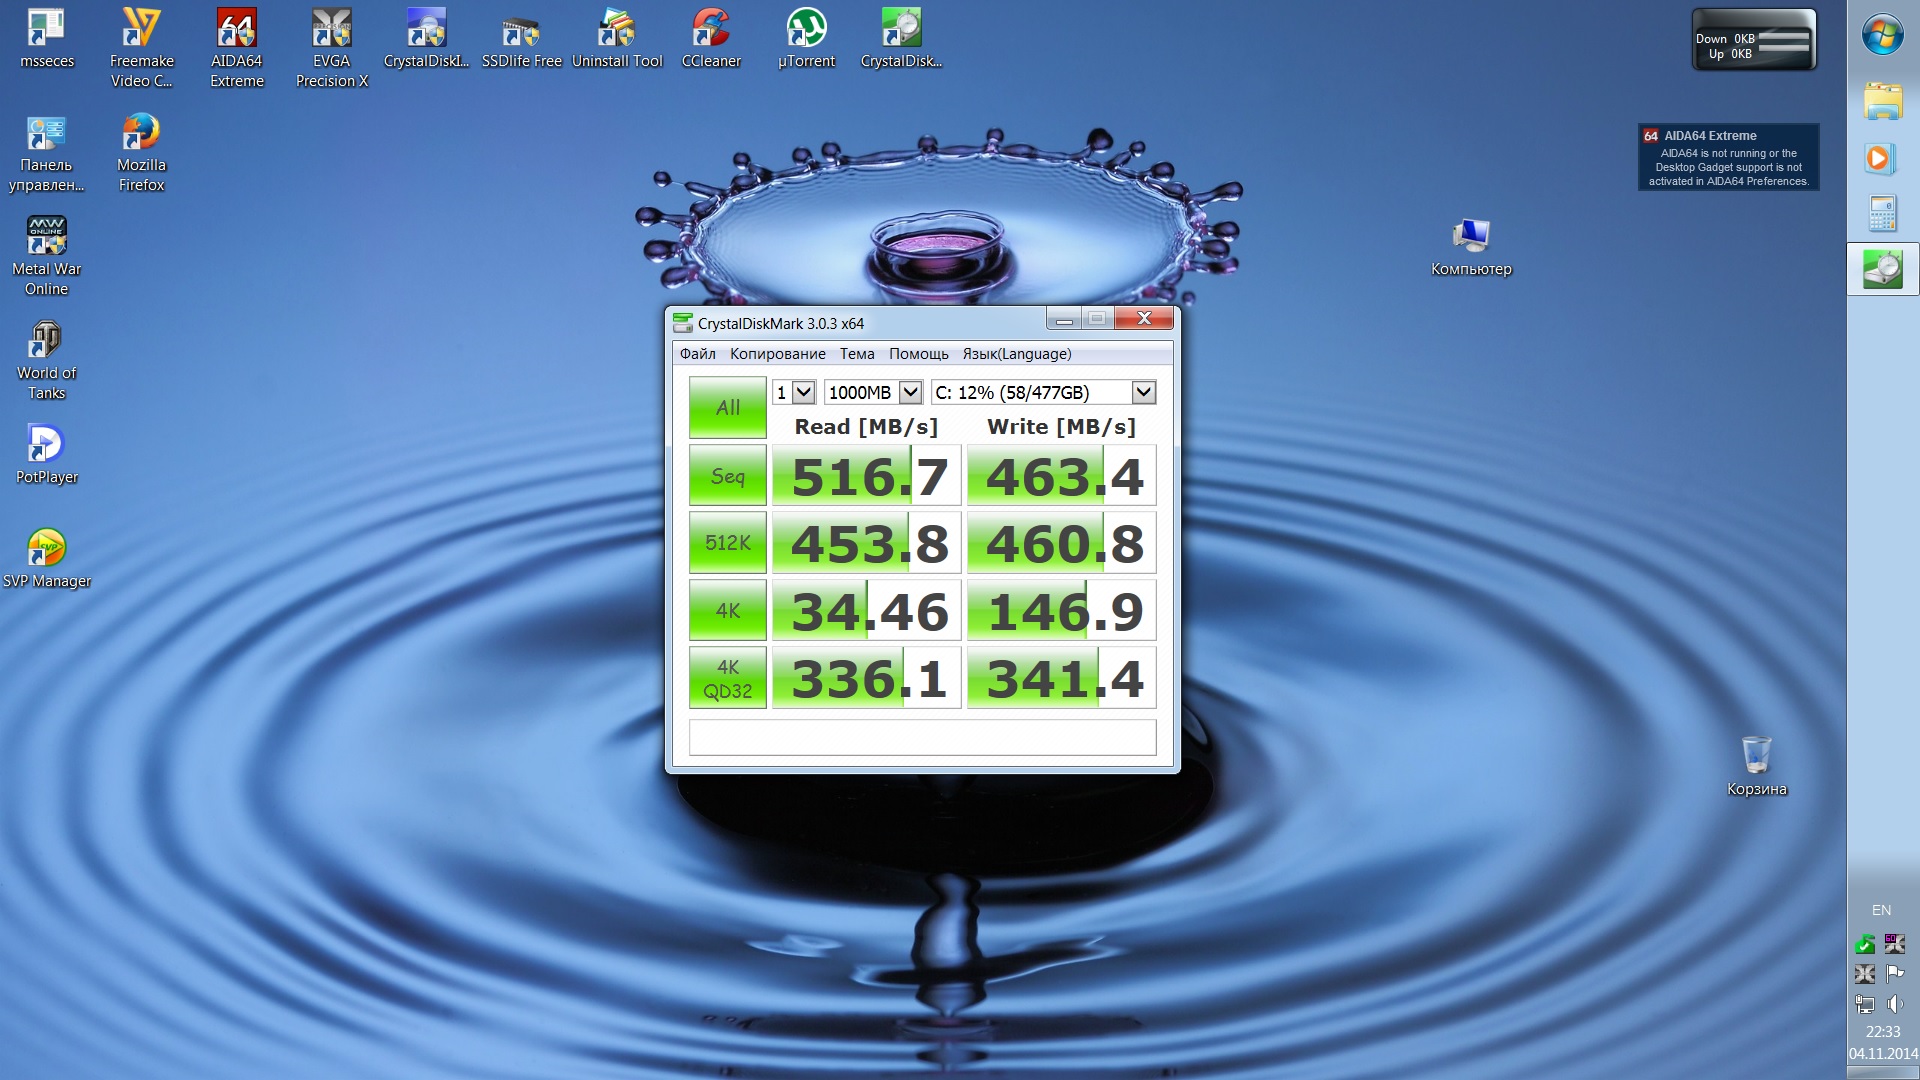The width and height of the screenshot is (1920, 1080).
Task: Start the Seq benchmark test
Action: [x=728, y=476]
